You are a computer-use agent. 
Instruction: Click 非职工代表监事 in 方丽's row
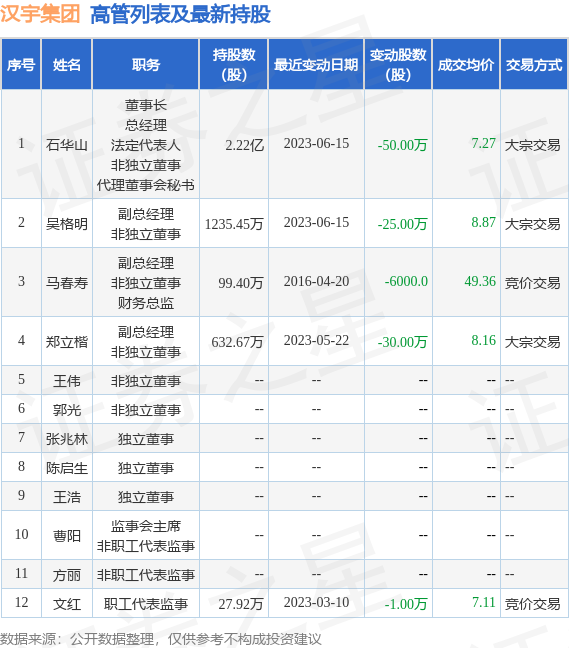[146, 575]
